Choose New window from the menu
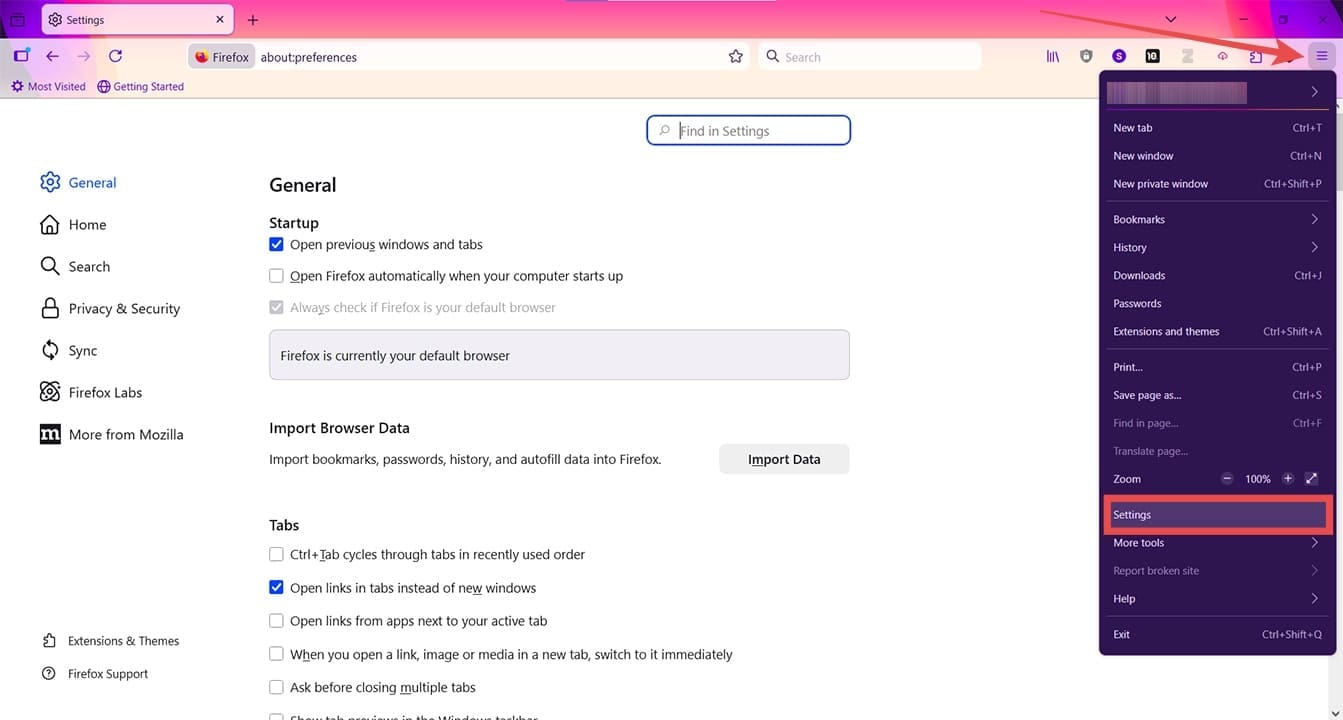 click(x=1217, y=156)
